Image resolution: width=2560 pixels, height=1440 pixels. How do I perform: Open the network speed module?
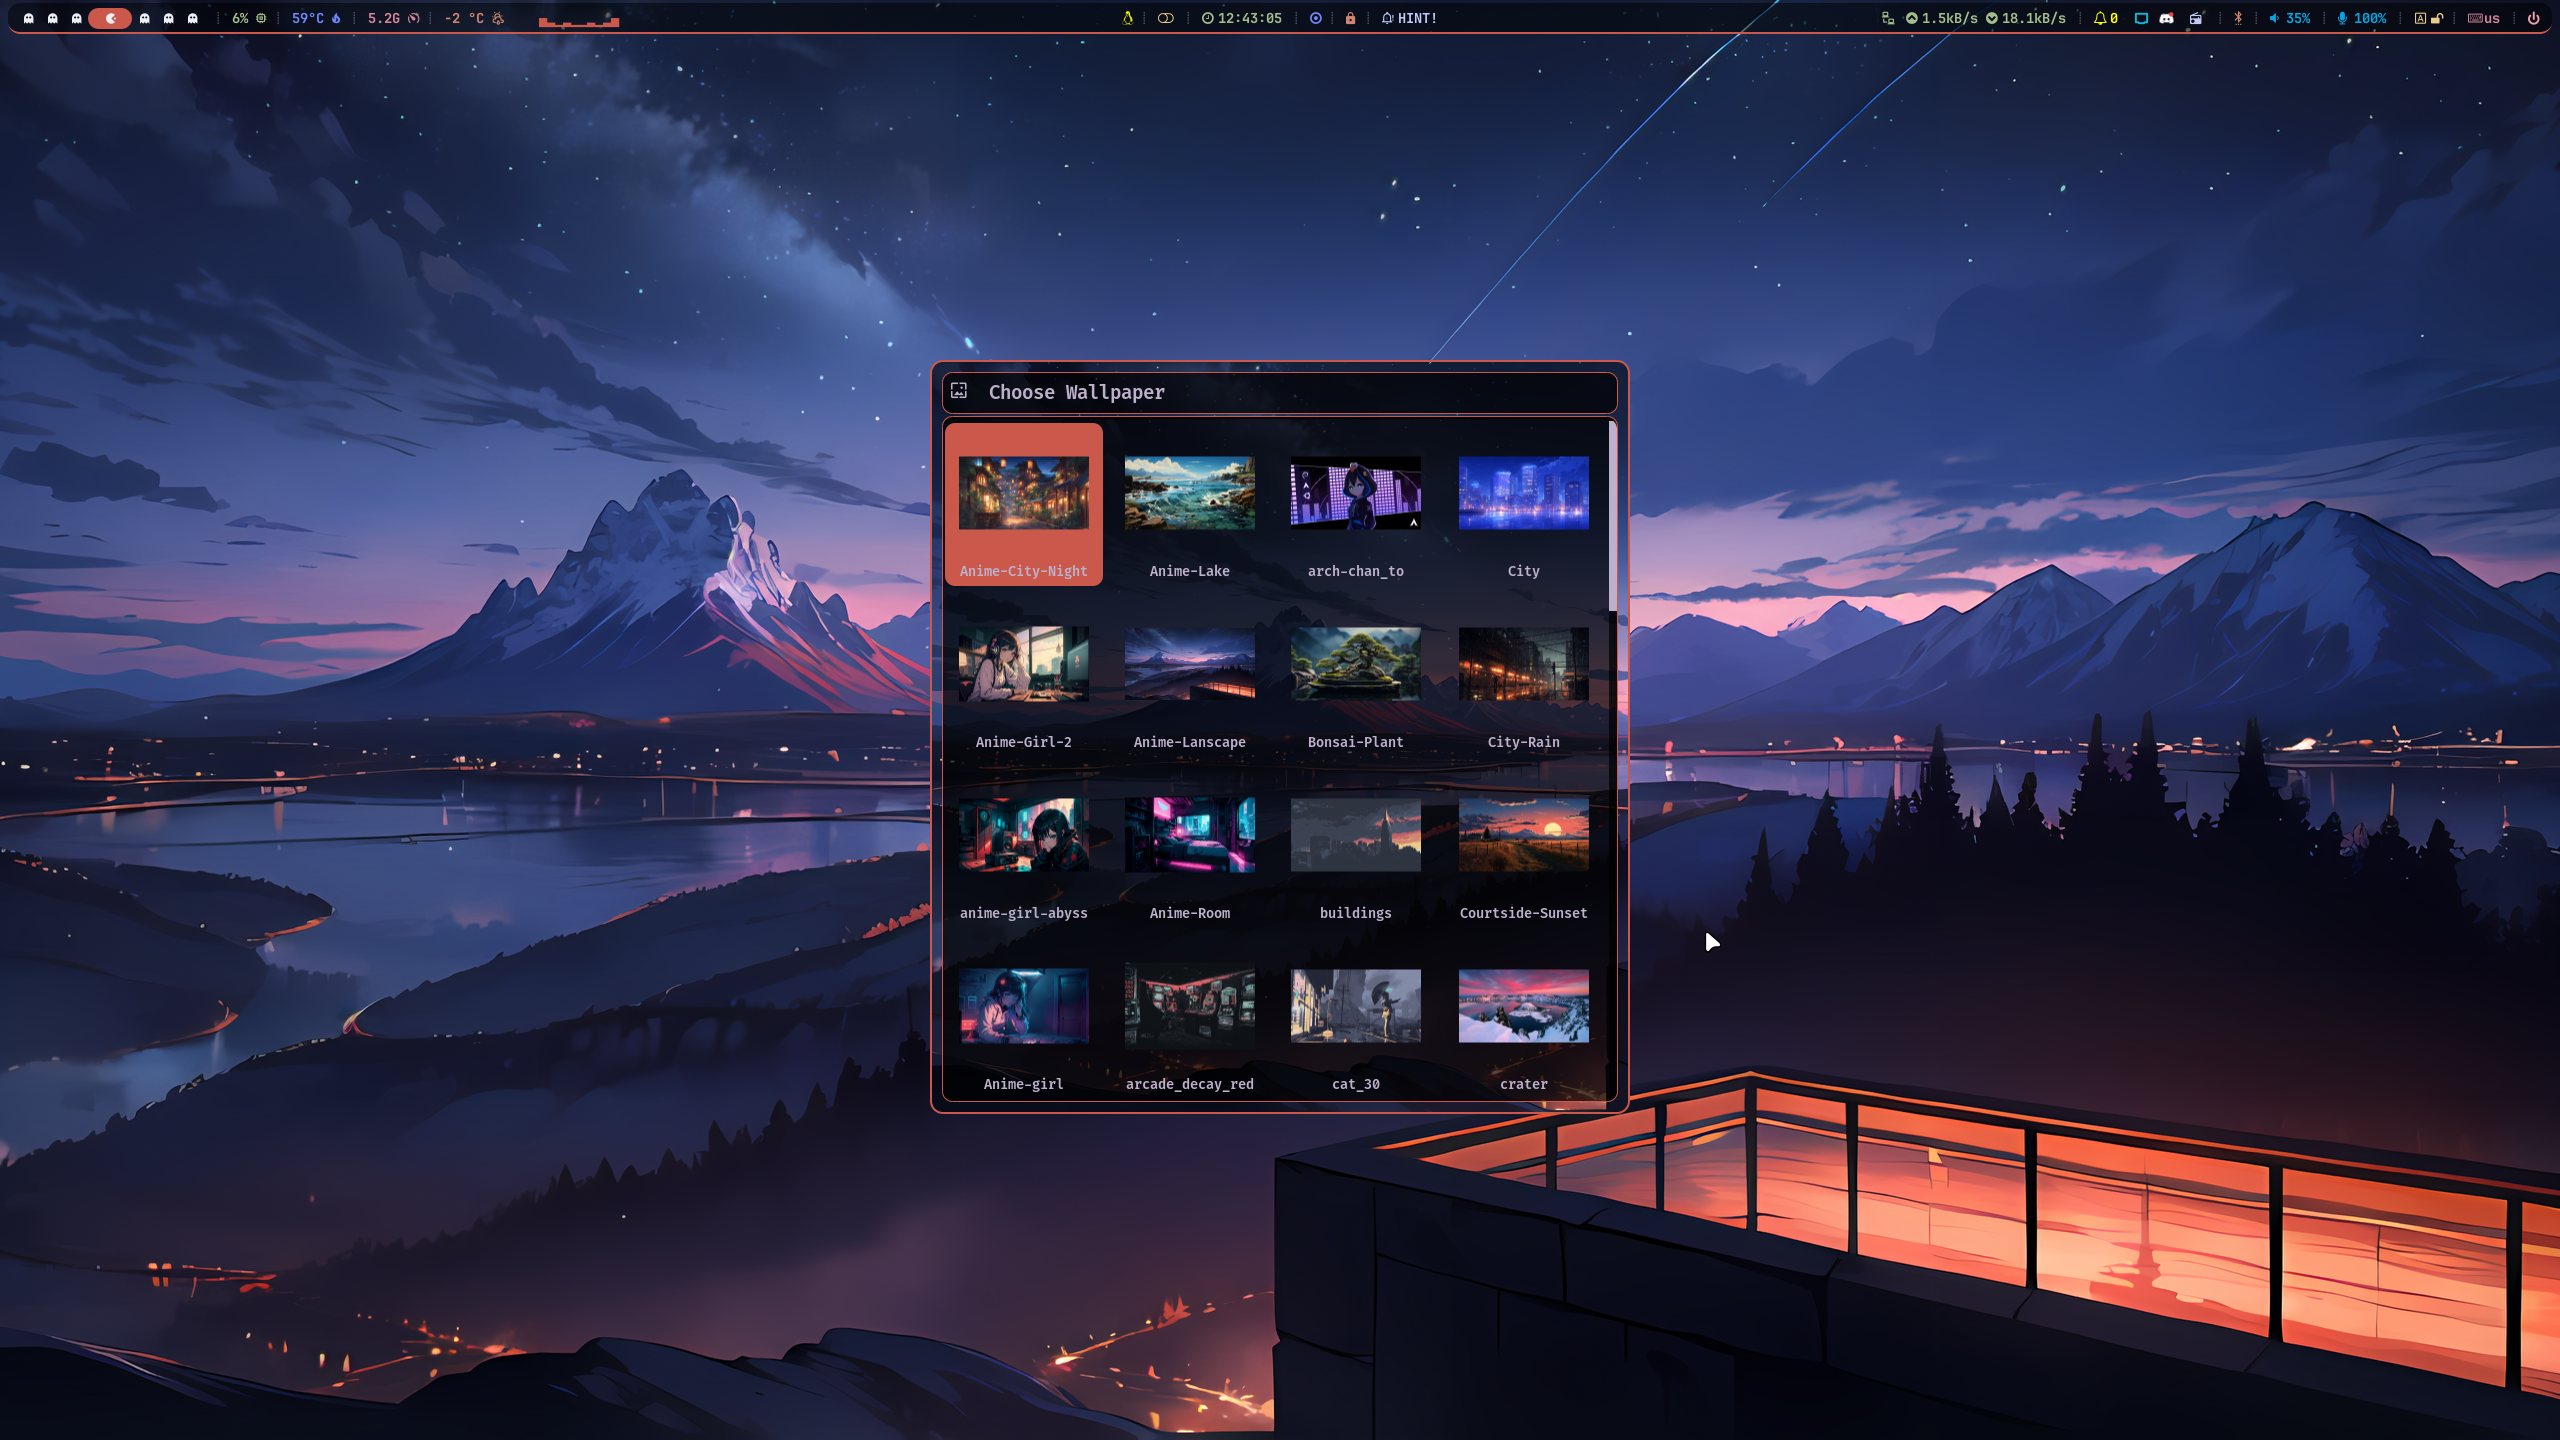coord(1985,18)
